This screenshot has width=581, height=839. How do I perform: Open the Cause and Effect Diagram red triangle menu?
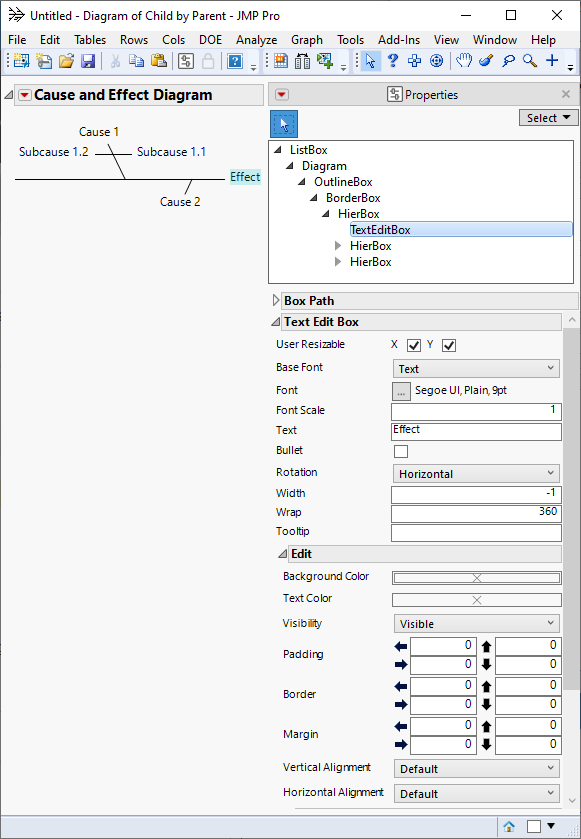25,95
